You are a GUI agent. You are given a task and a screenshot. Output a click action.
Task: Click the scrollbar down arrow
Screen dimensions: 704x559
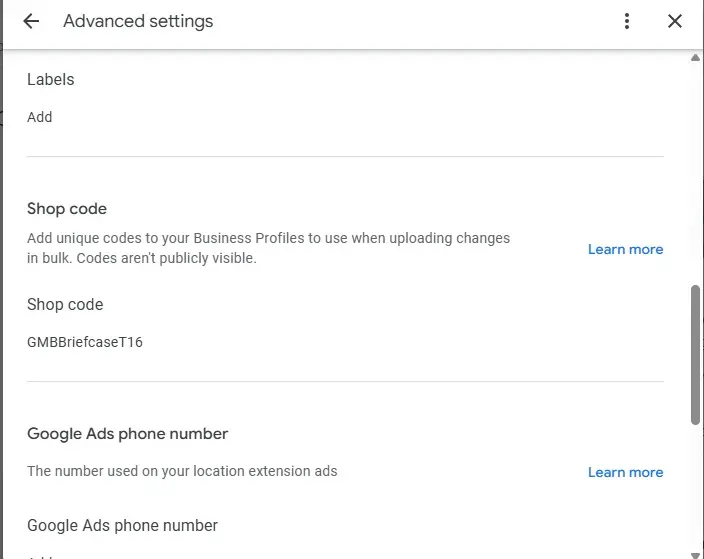click(x=696, y=552)
